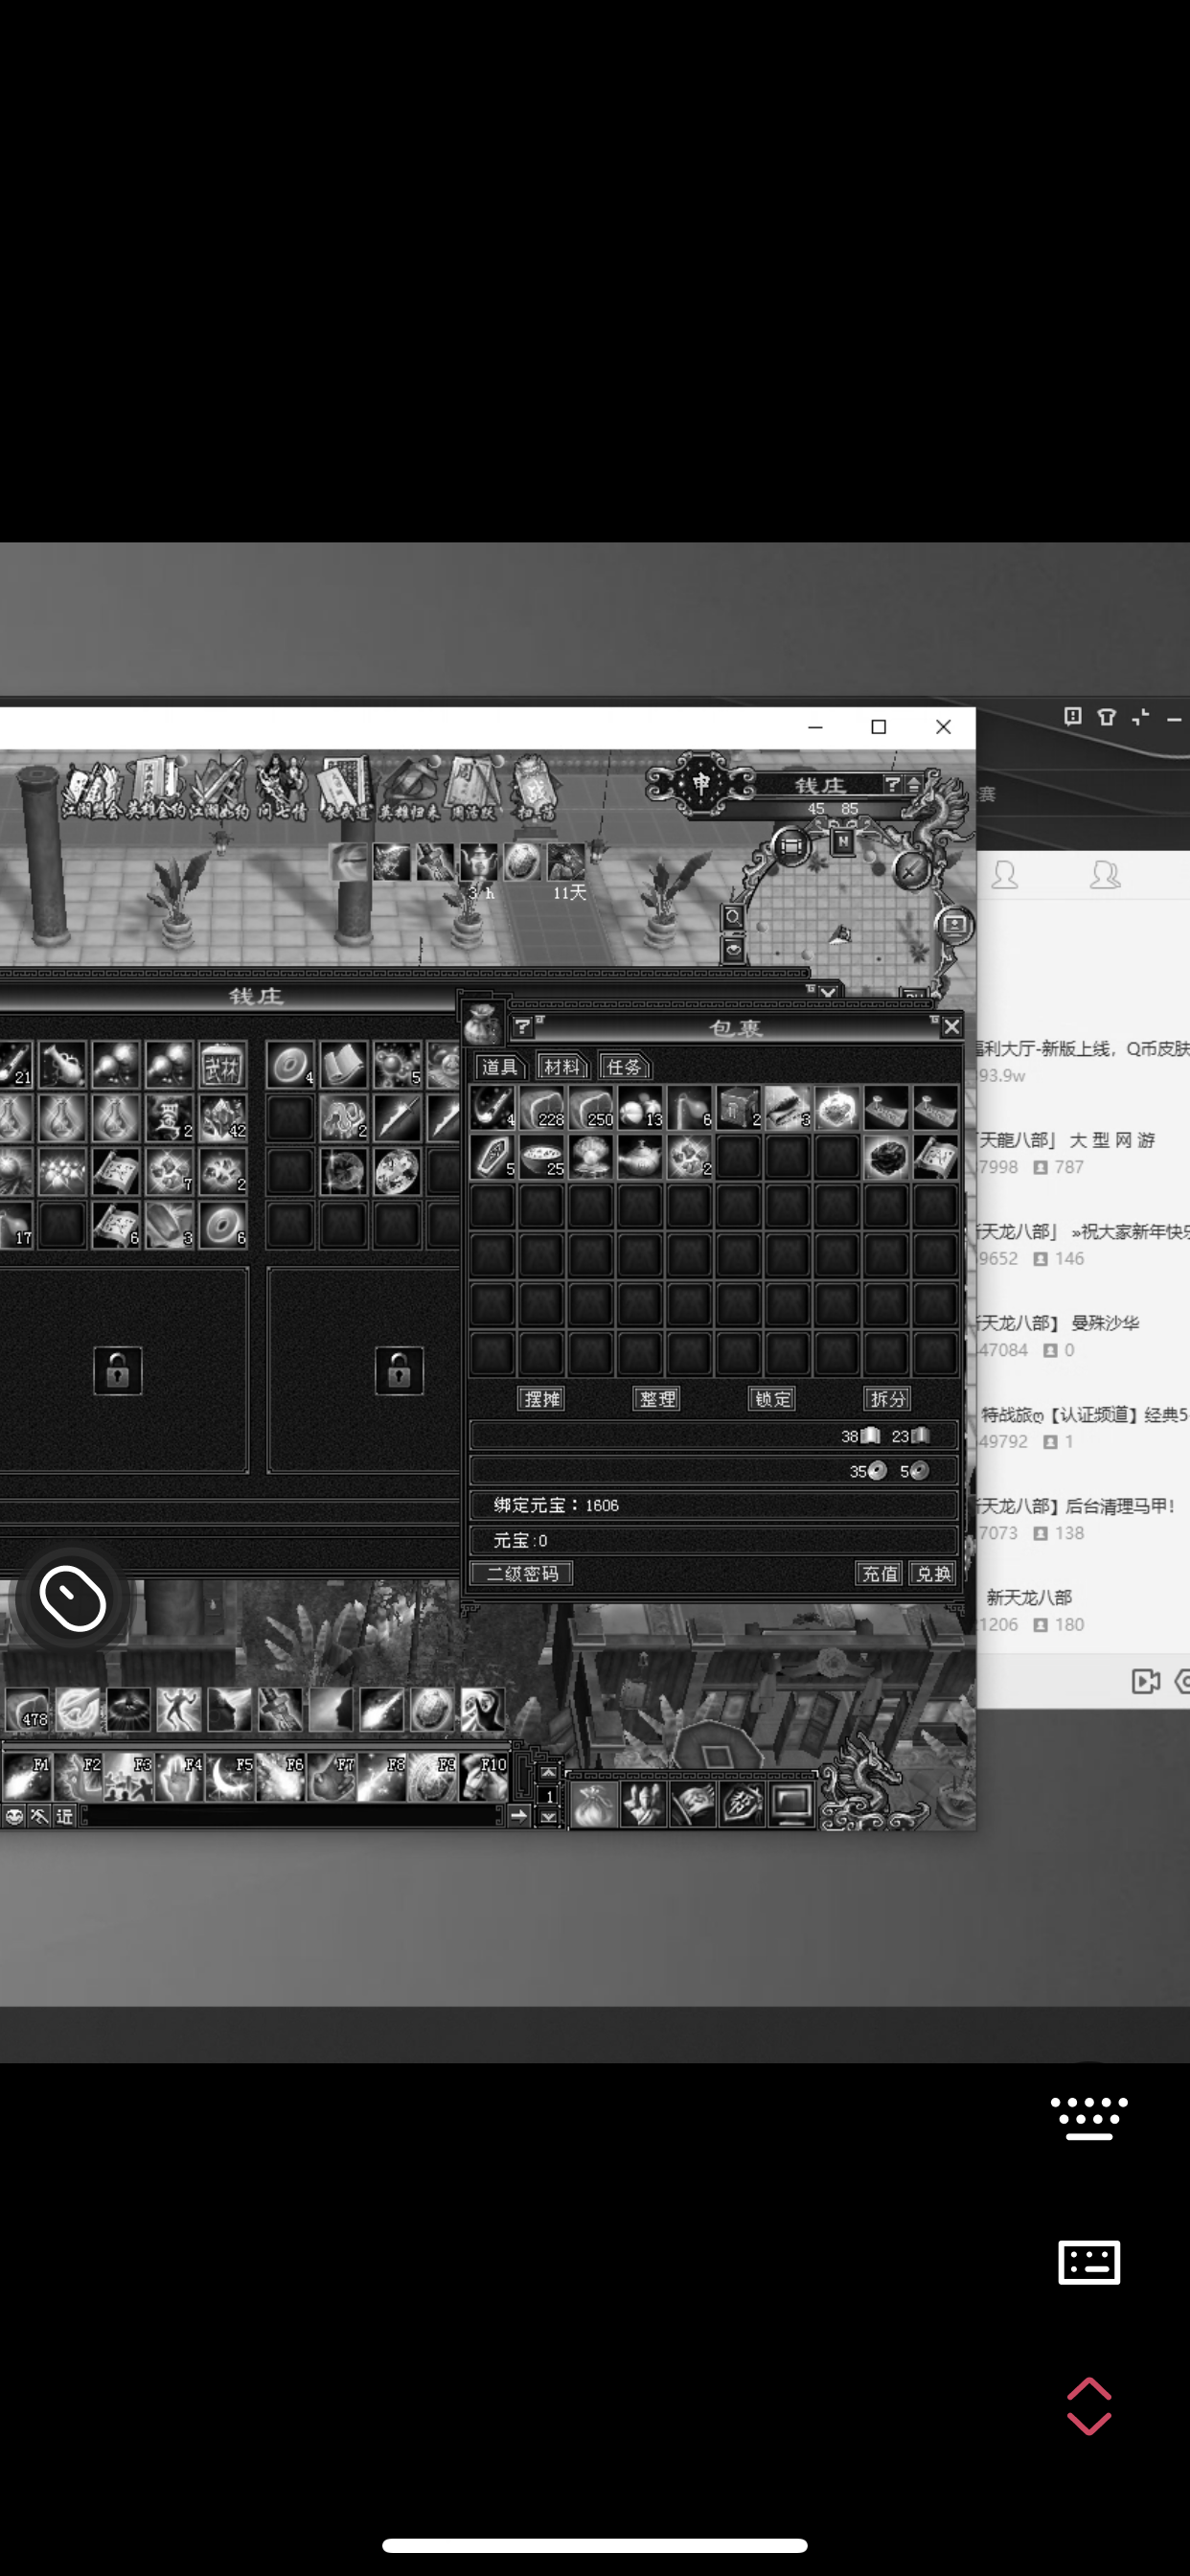Open the 江湖盛会 activity icon
This screenshot has height=2576, width=1190.
pos(91,790)
